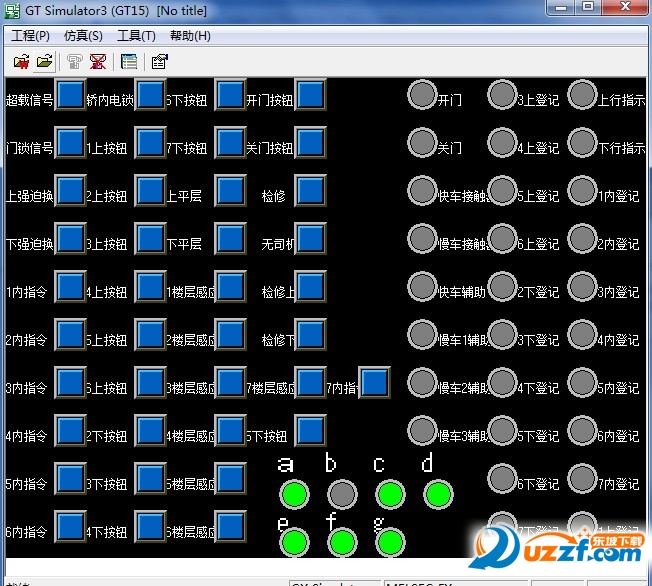
Task: Click the gray 上行指示 indicator lamp
Action: pos(582,95)
